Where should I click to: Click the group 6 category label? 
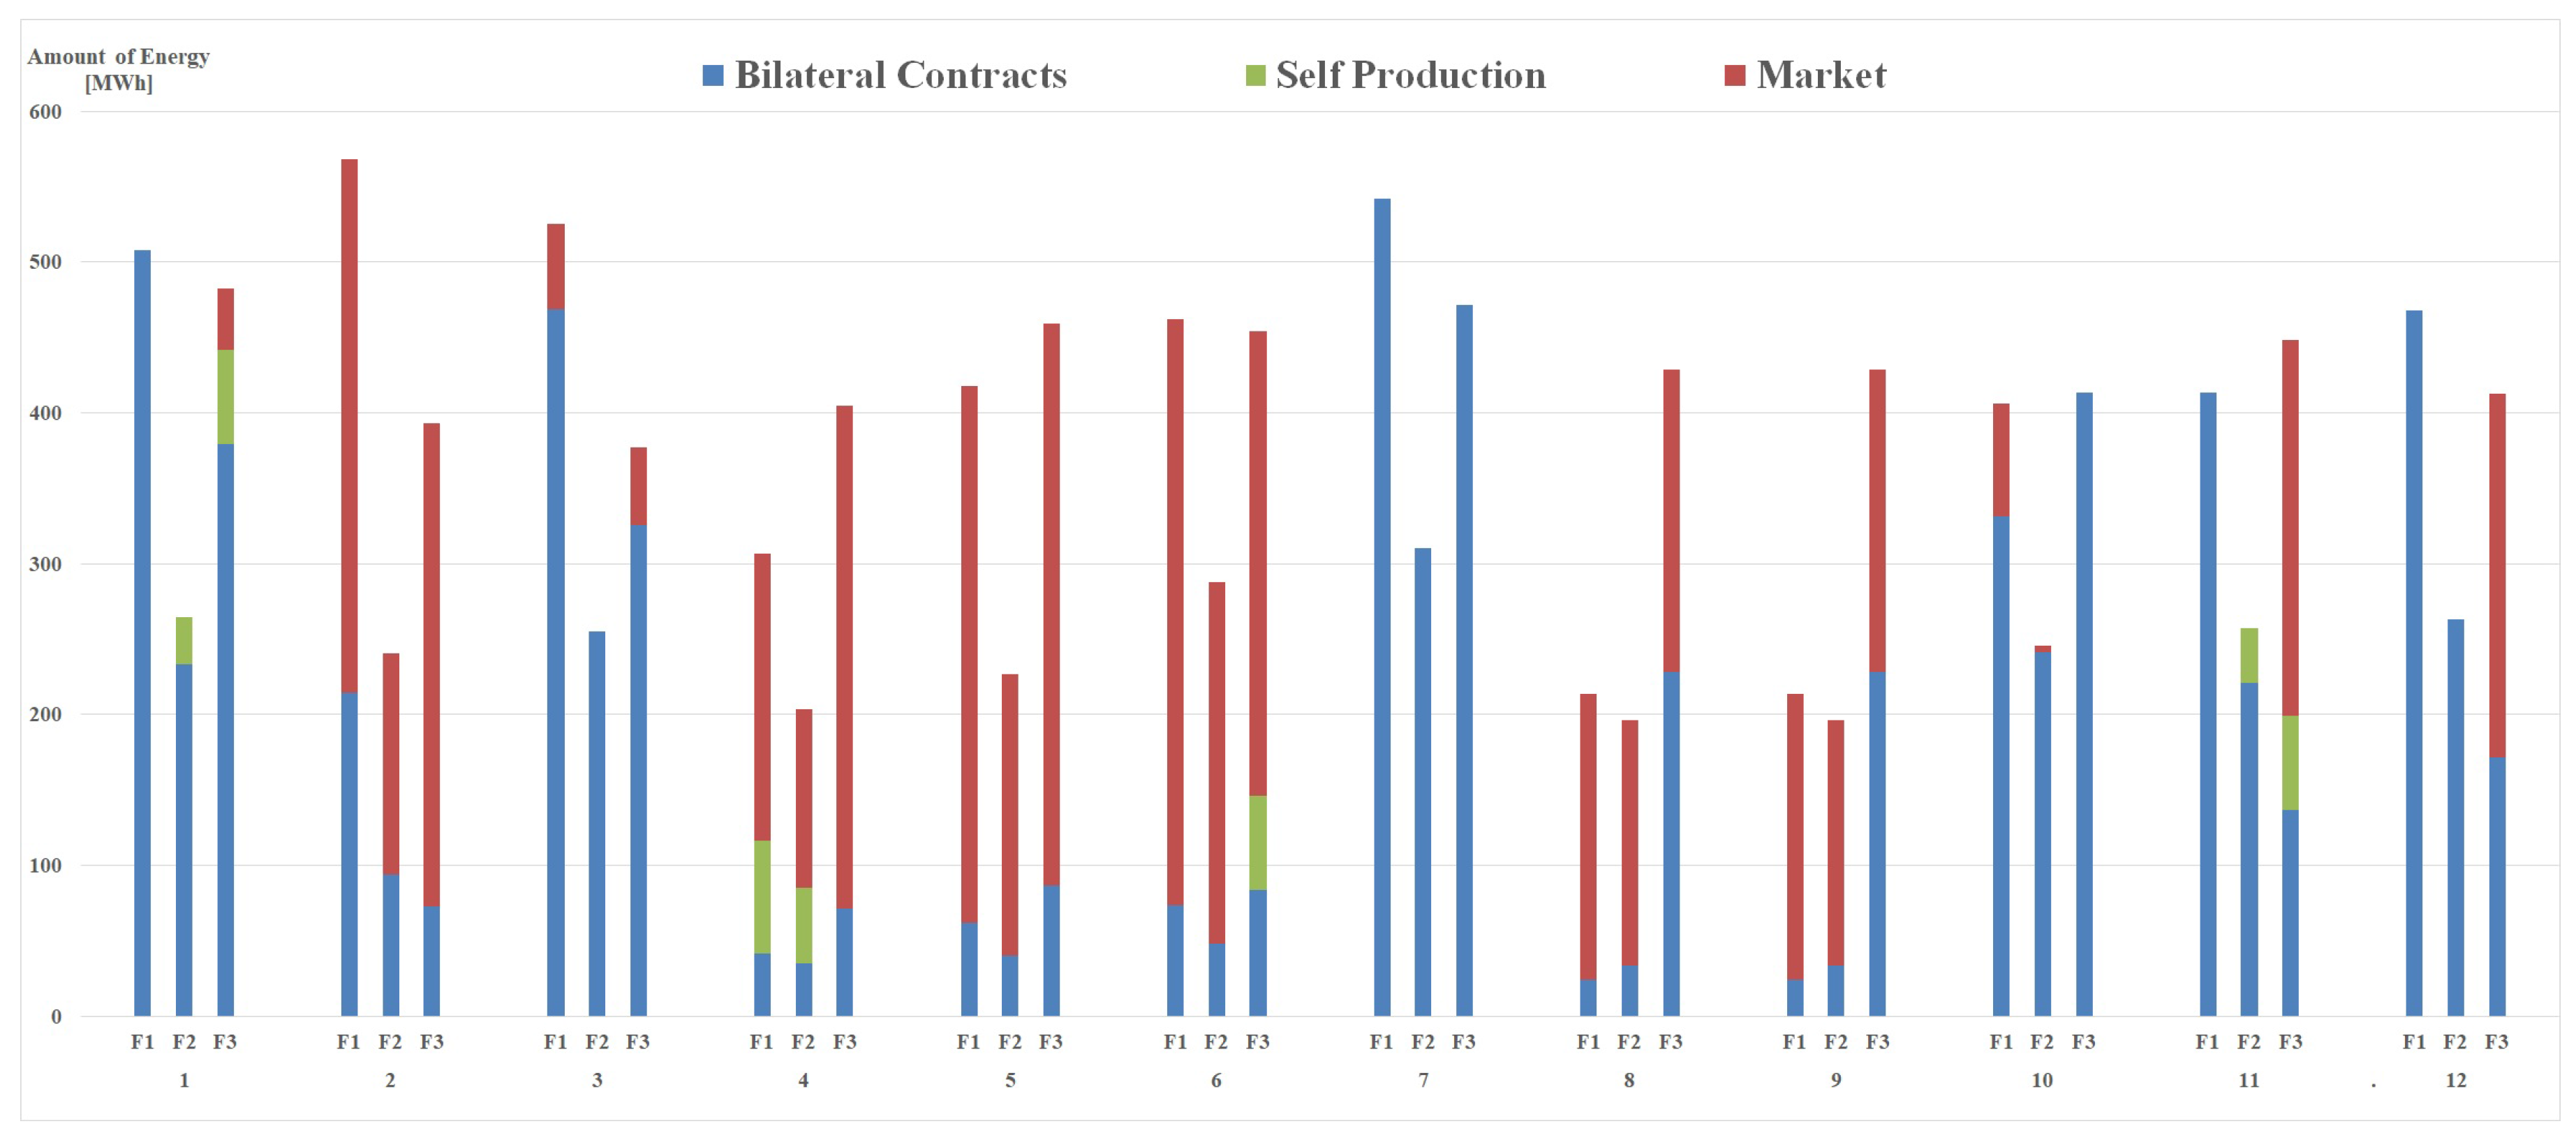[x=1216, y=1080]
